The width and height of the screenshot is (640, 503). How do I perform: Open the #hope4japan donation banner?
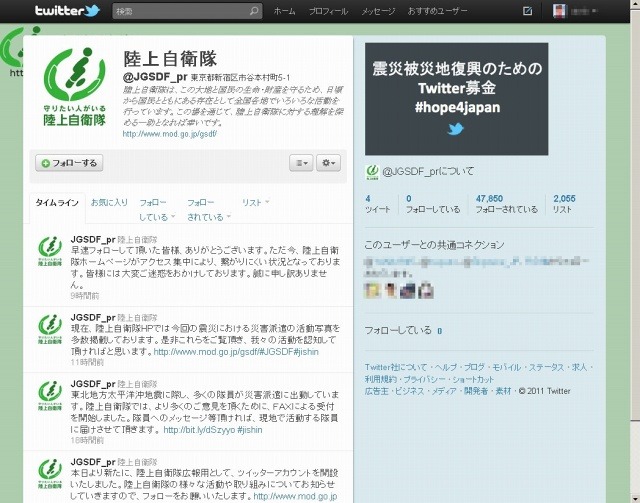[x=456, y=99]
